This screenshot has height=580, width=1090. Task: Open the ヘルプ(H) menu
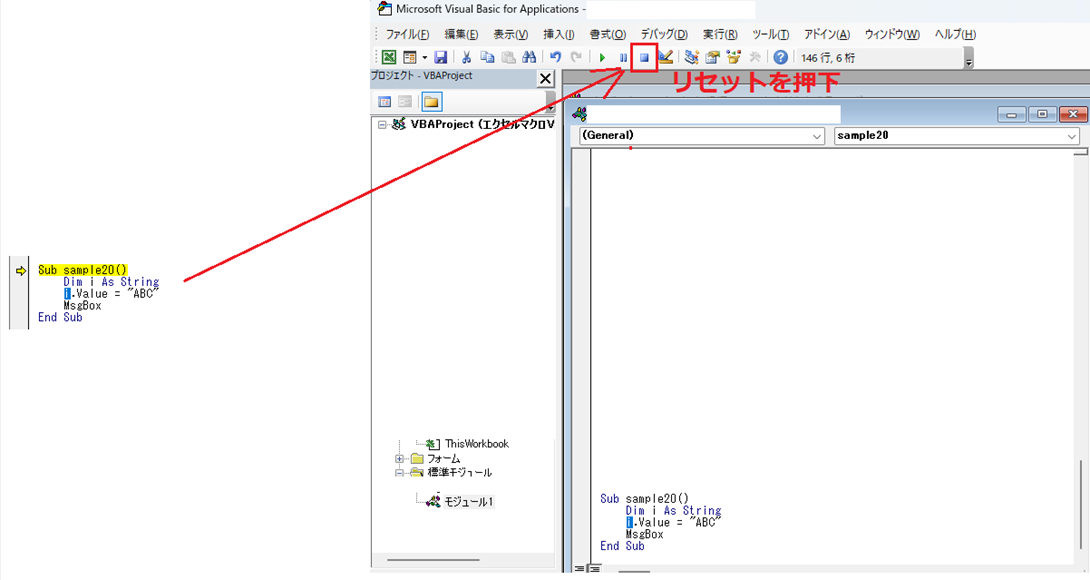point(955,34)
